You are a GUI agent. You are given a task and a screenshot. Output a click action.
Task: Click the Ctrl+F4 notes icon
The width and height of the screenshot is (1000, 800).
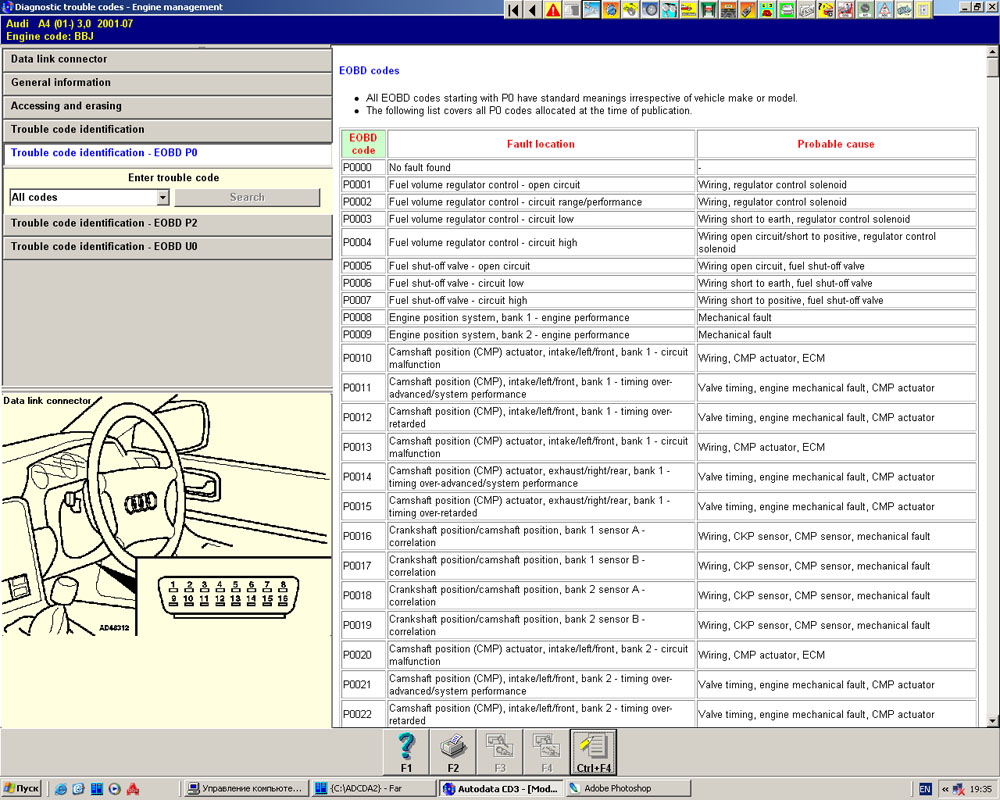coord(593,752)
